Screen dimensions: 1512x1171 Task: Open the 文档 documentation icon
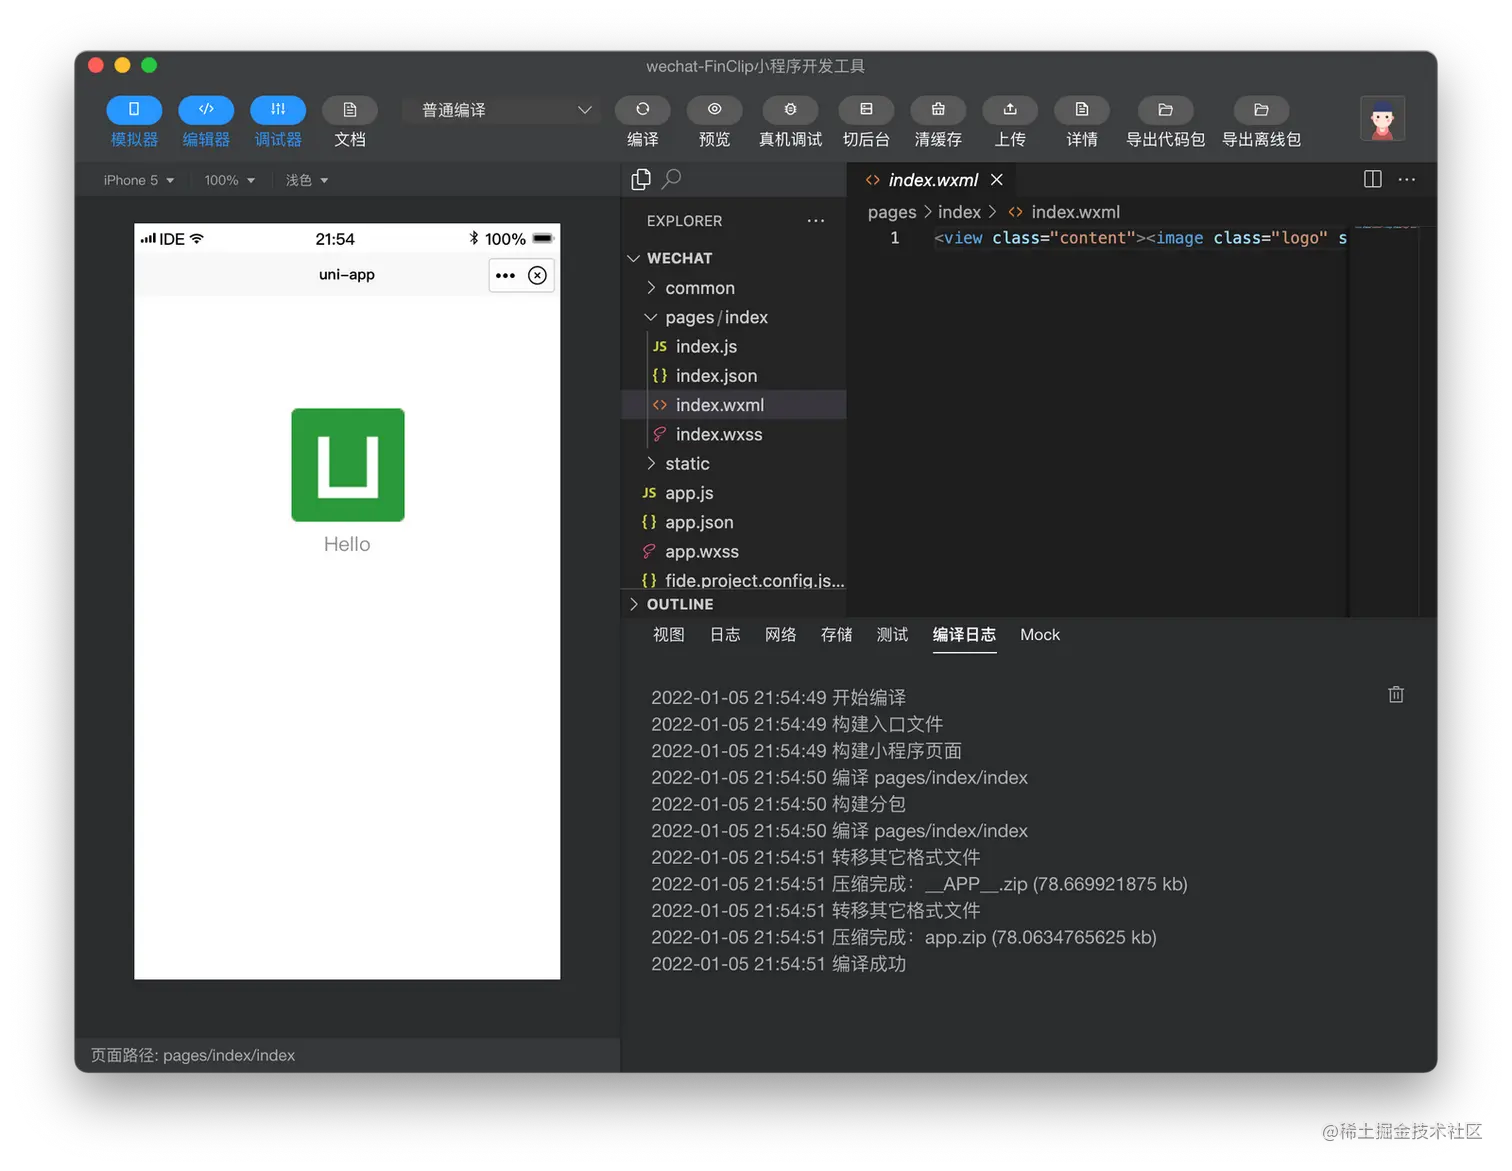[350, 109]
